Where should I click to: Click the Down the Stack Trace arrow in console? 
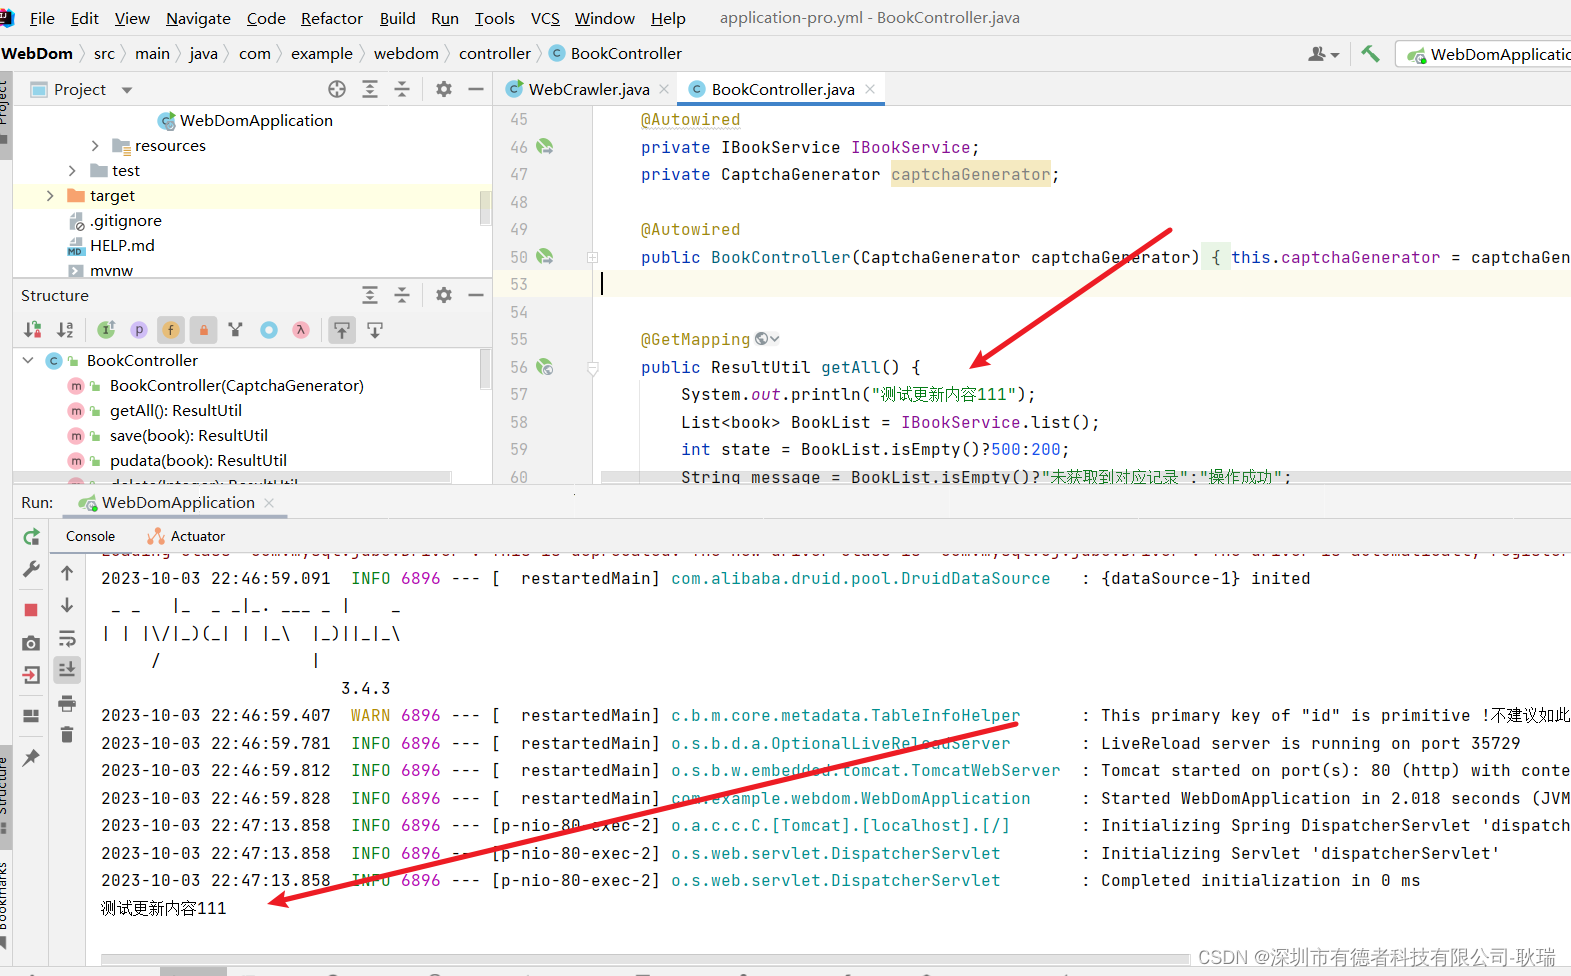click(67, 605)
